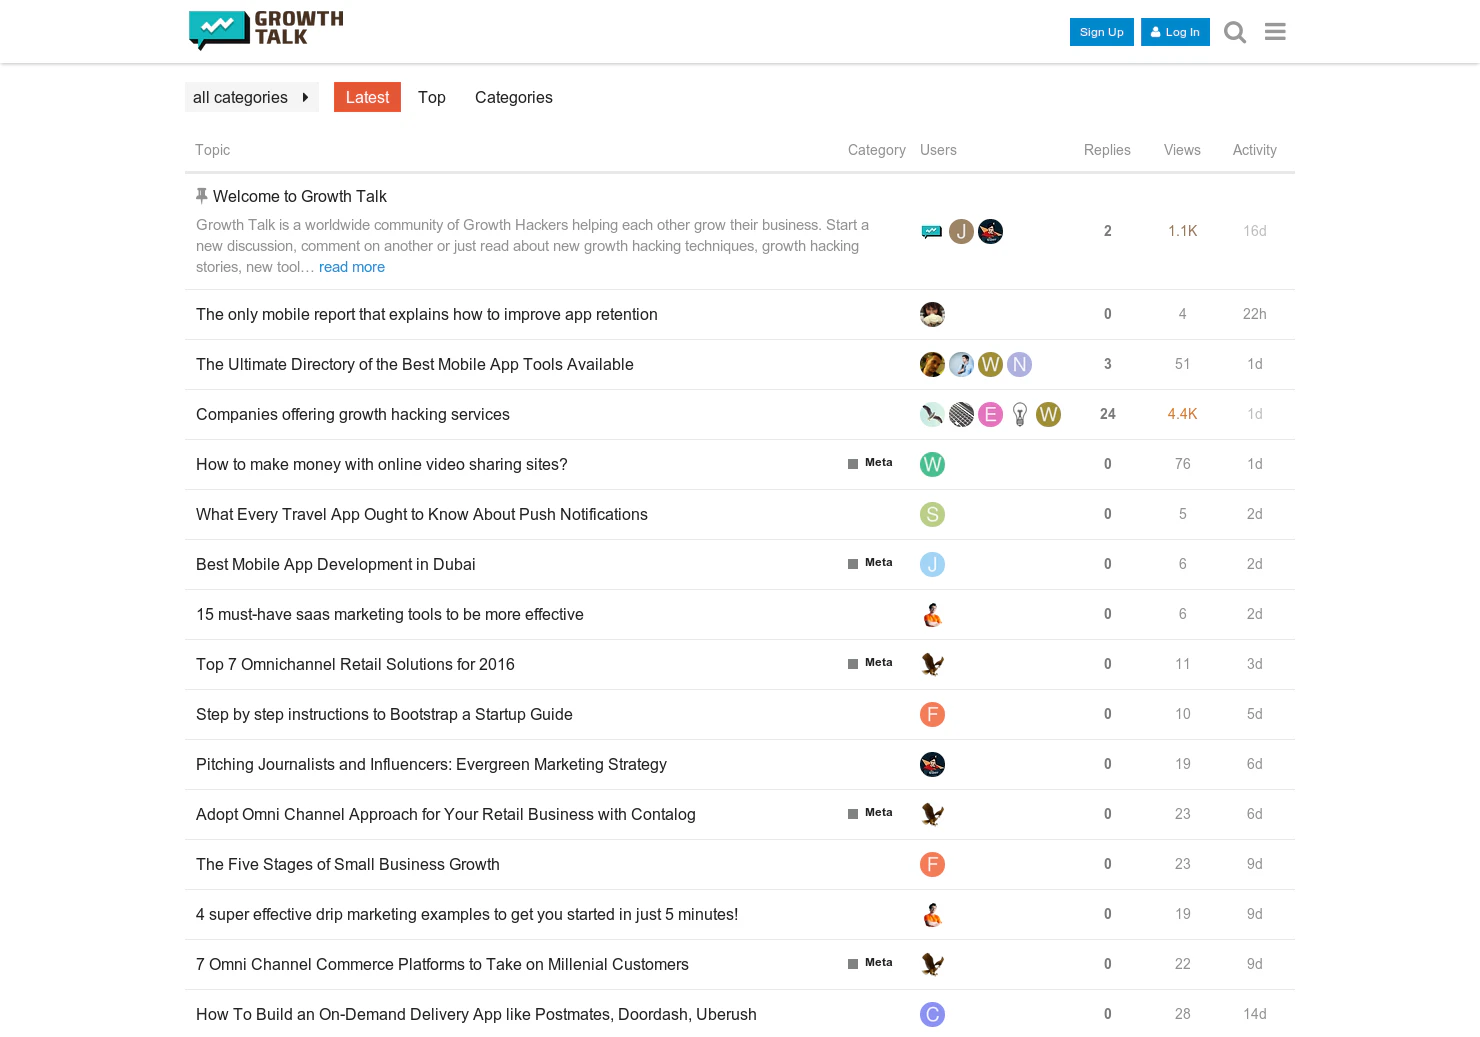This screenshot has height=1037, width=1480.
Task: Click Meta category on video sharing sites row
Action: click(870, 463)
